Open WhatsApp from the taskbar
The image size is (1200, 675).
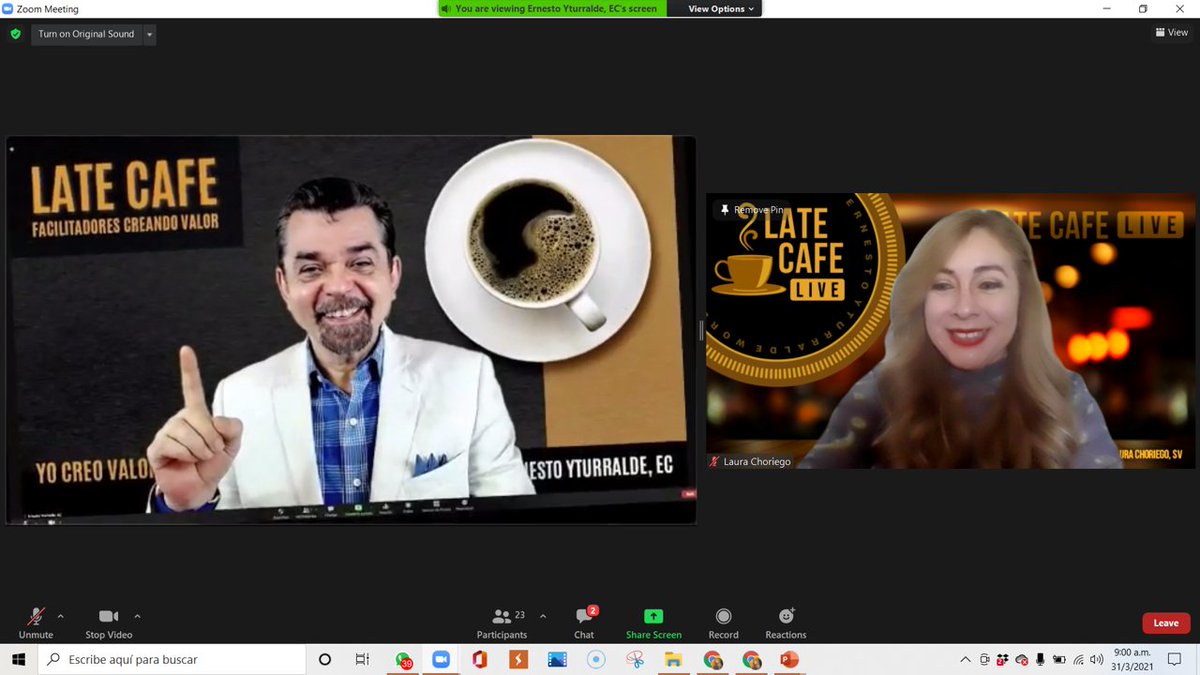(403, 660)
